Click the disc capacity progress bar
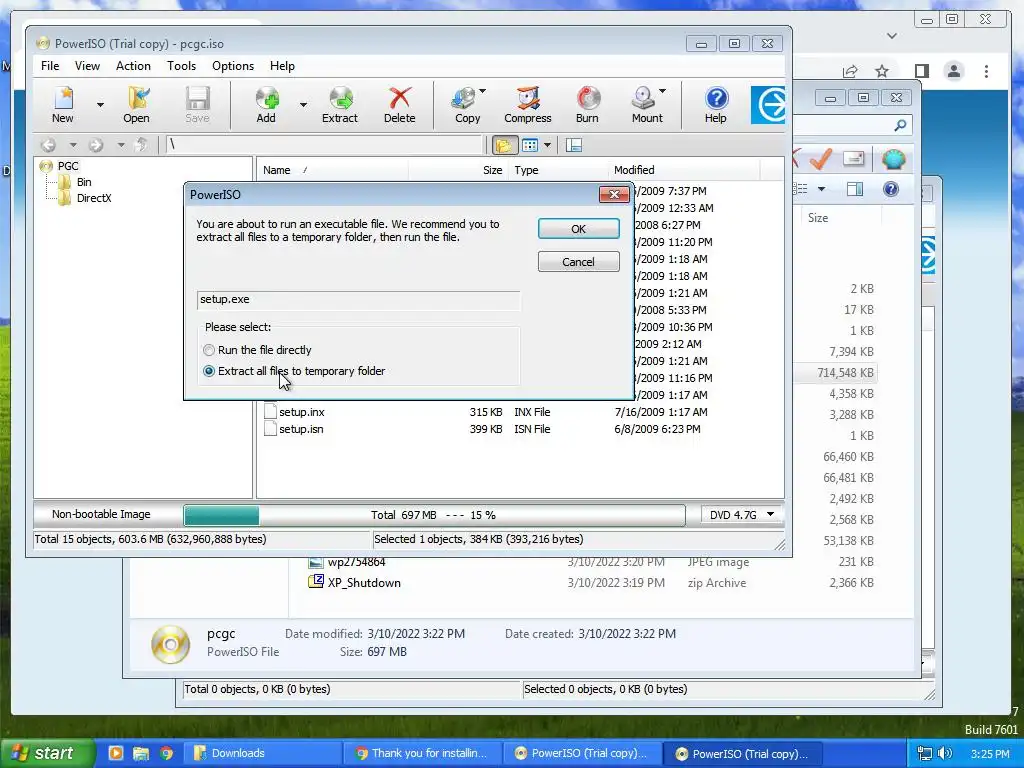The image size is (1024, 768). click(x=434, y=515)
